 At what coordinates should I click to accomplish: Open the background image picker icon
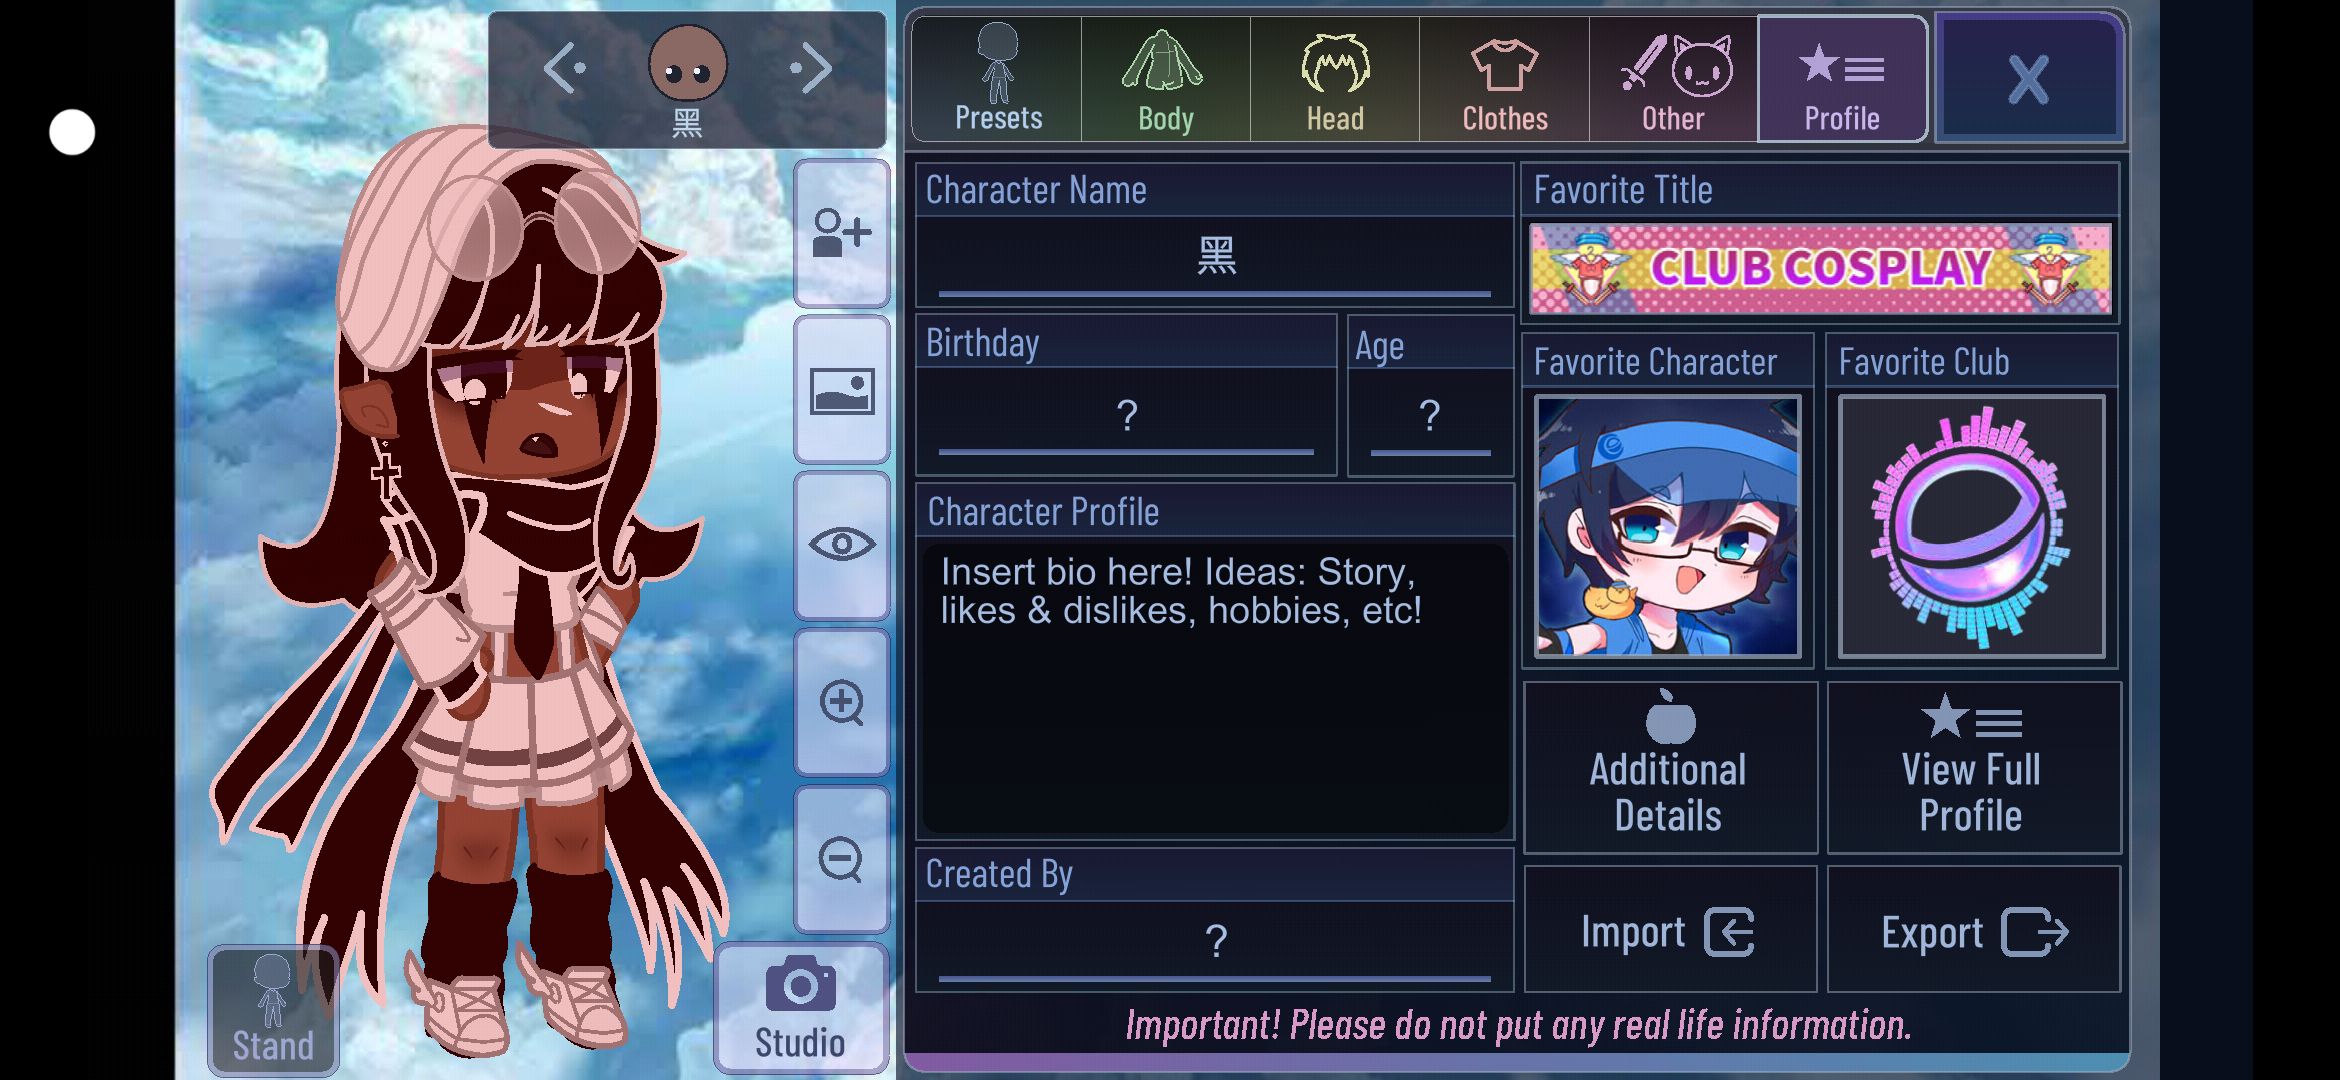click(x=842, y=390)
